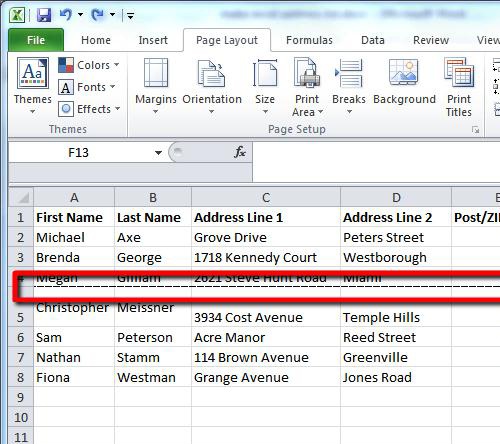The width and height of the screenshot is (500, 444).
Task: Expand the Effects theme dropdown
Action: [89, 109]
